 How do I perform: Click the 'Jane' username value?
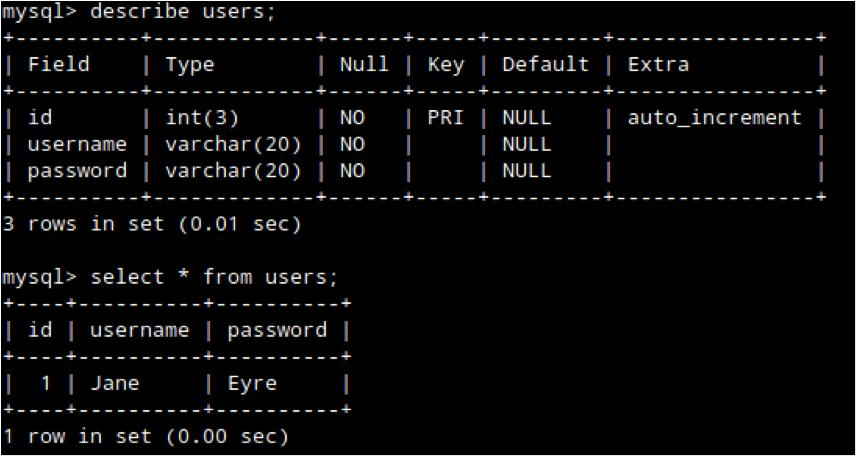115,383
